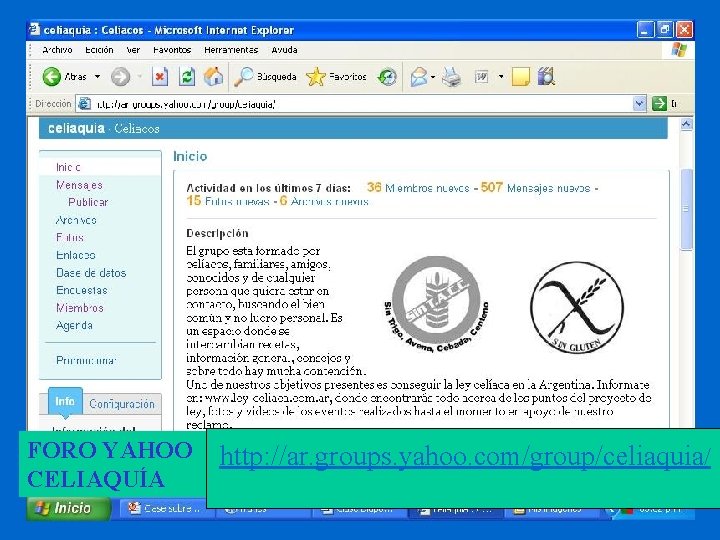Click the Windows flag logo

679,50
